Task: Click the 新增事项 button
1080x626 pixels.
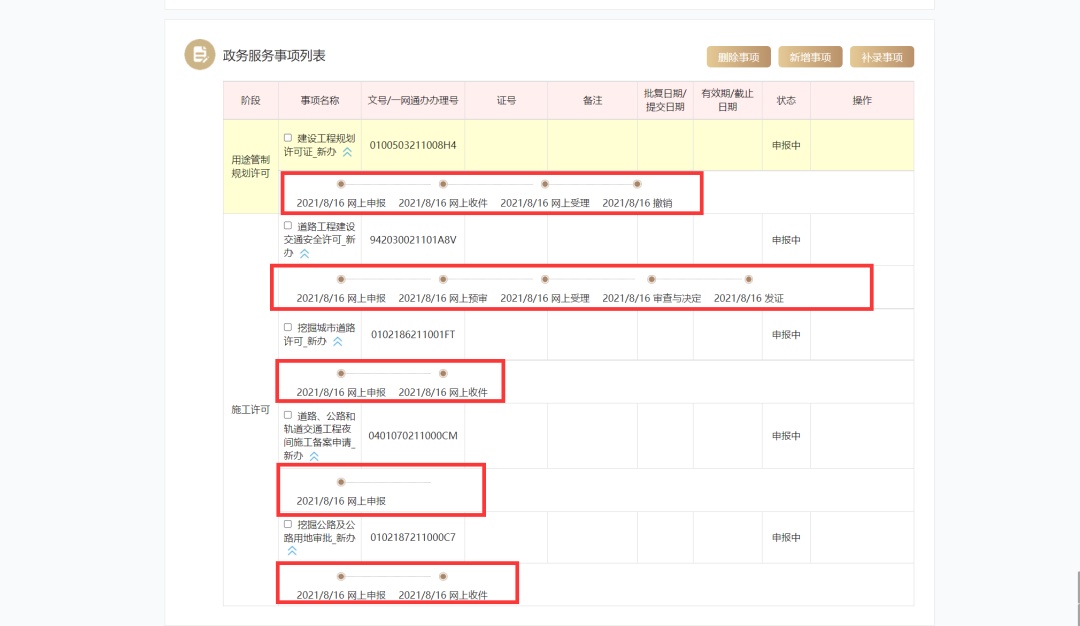Action: (x=810, y=57)
